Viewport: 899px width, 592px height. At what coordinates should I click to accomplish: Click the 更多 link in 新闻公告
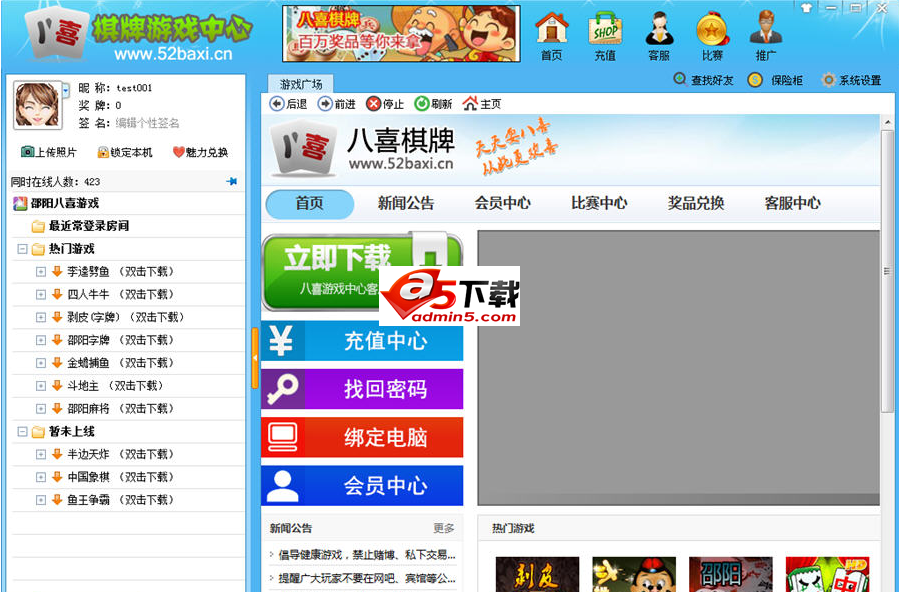[444, 528]
